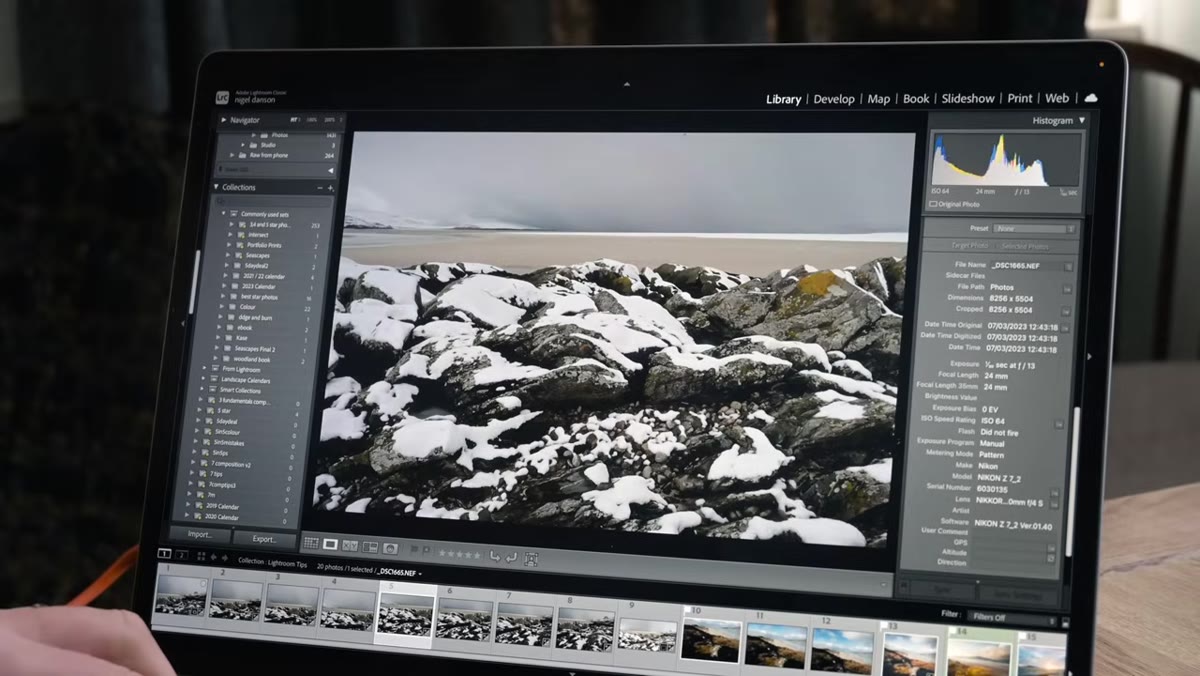
Task: Expand the Navigator panel
Action: pyautogui.click(x=223, y=120)
